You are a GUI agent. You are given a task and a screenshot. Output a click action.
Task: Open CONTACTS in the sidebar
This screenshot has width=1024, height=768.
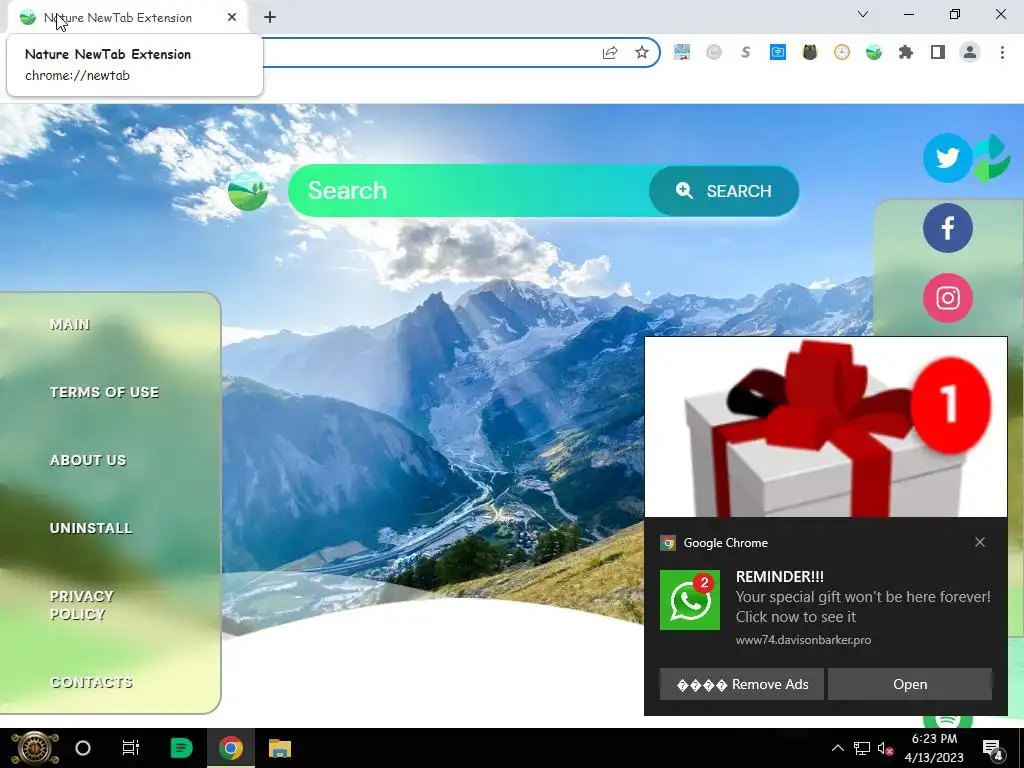pyautogui.click(x=91, y=682)
